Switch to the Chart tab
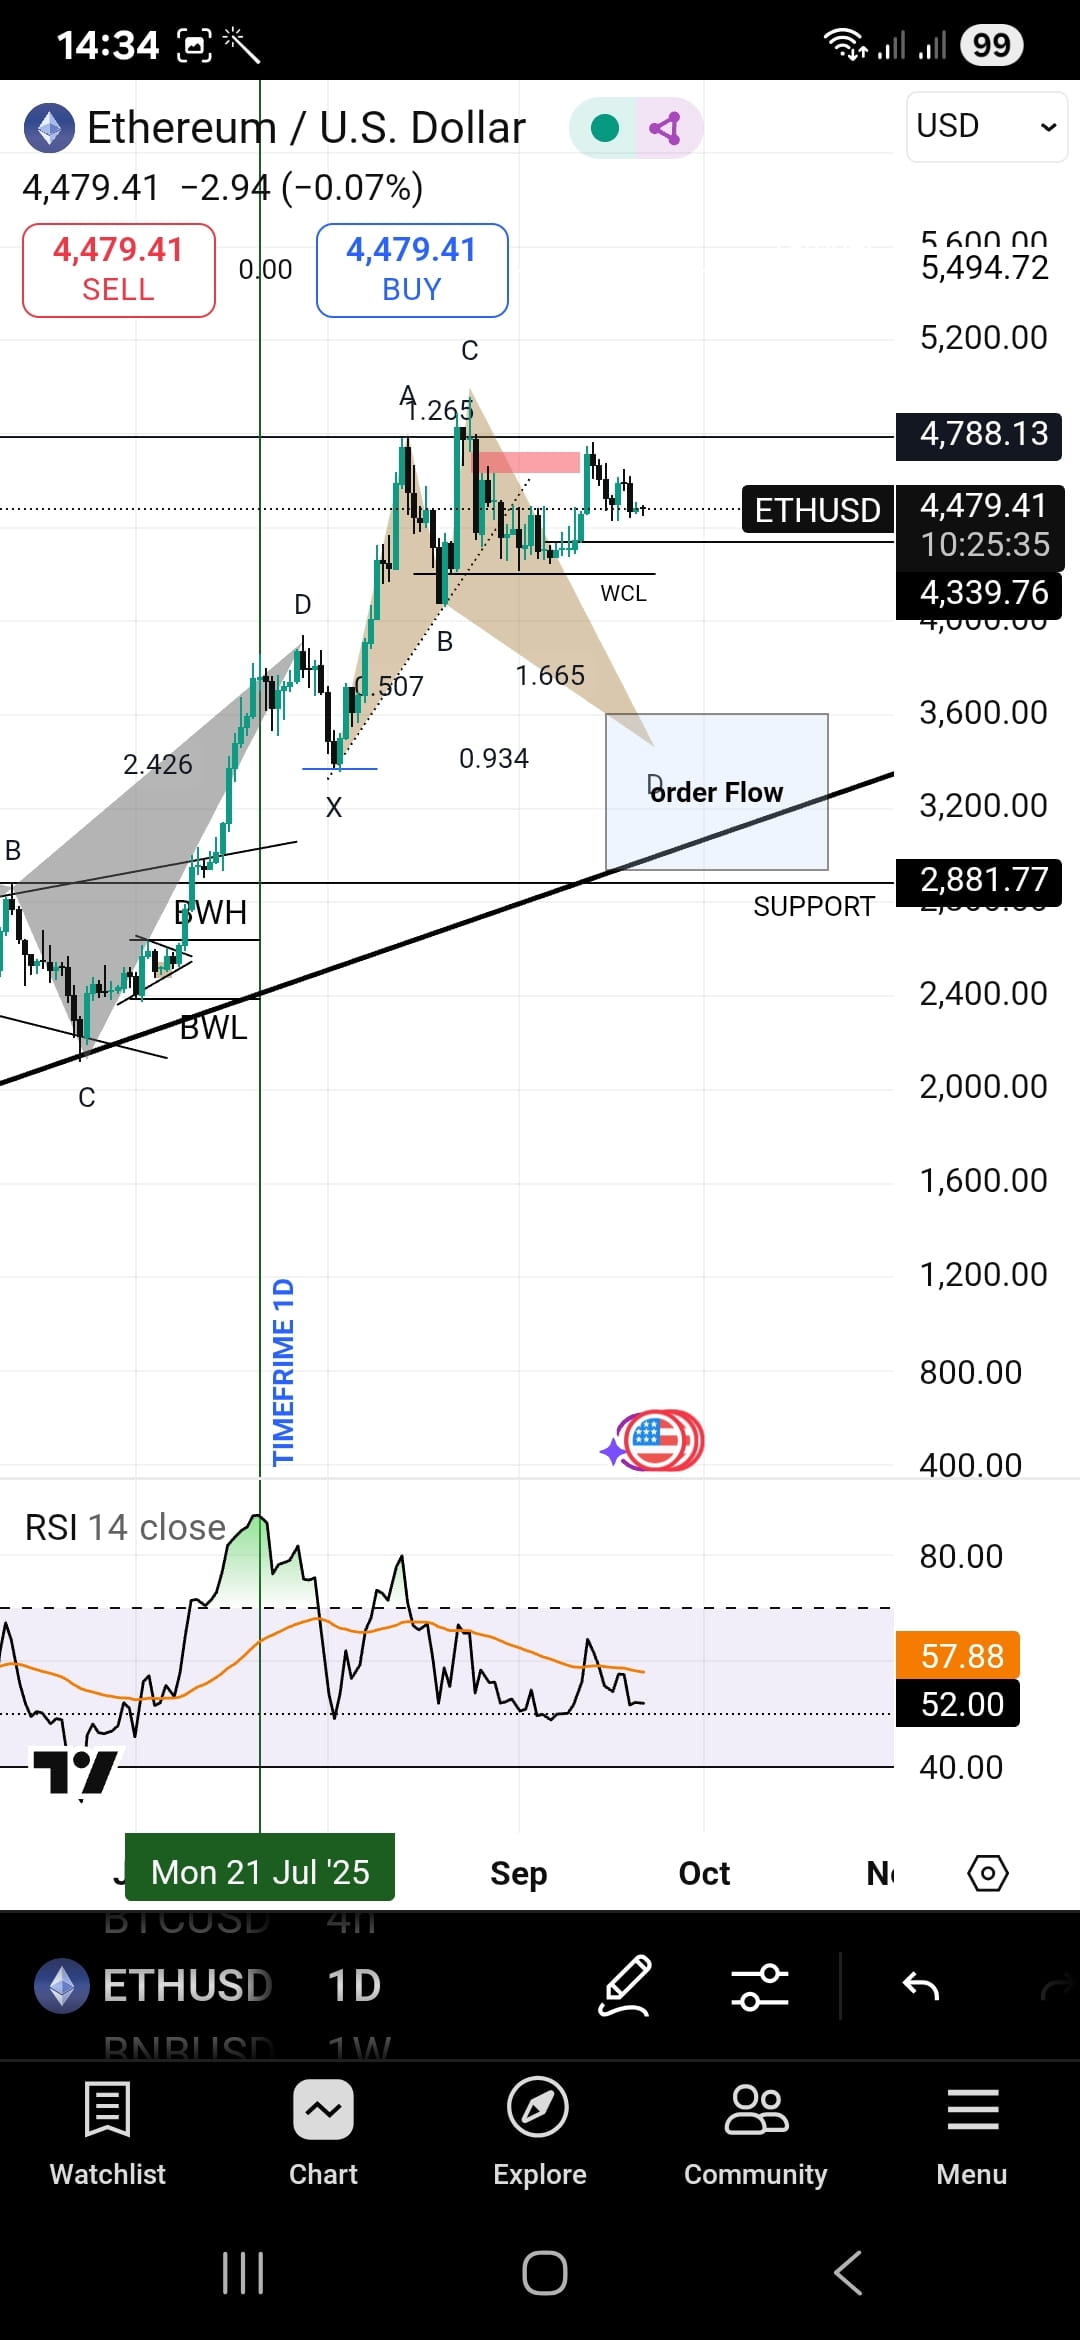1080x2340 pixels. click(x=323, y=2133)
